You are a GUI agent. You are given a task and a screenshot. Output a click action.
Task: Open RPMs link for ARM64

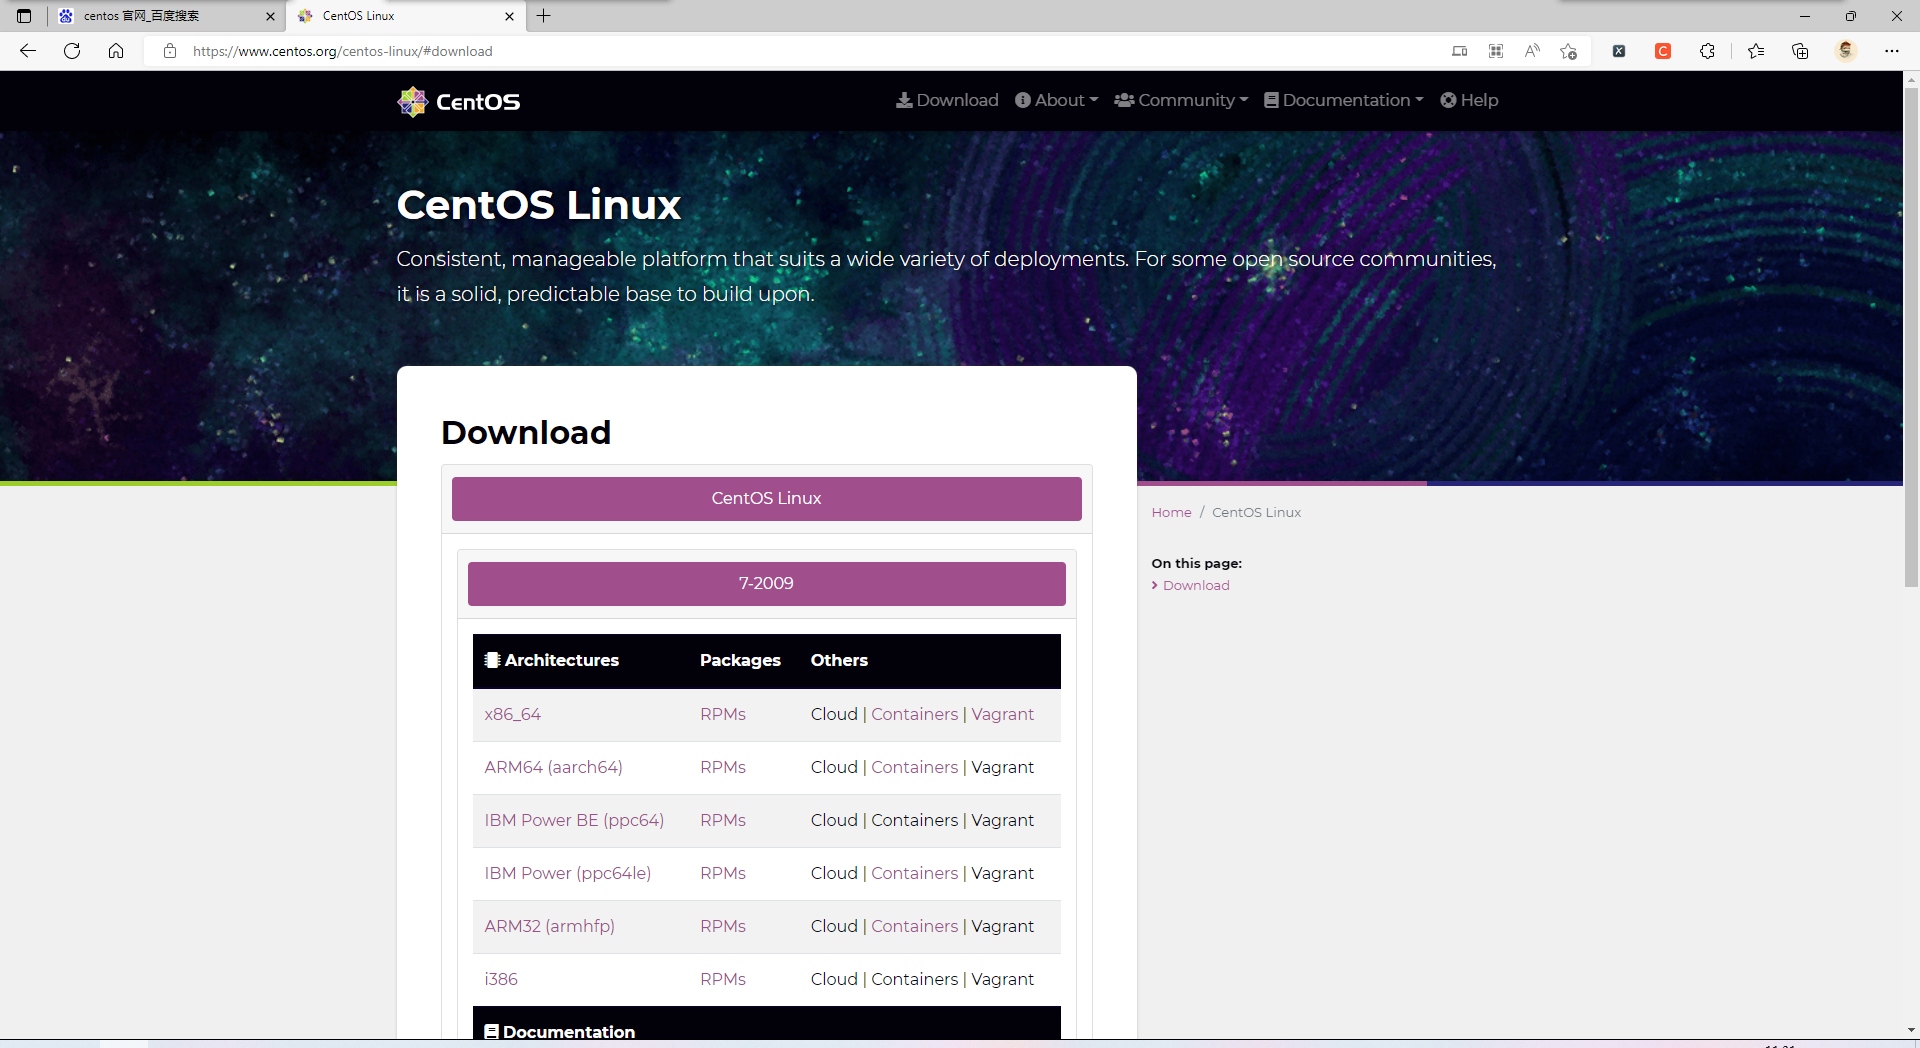(723, 767)
